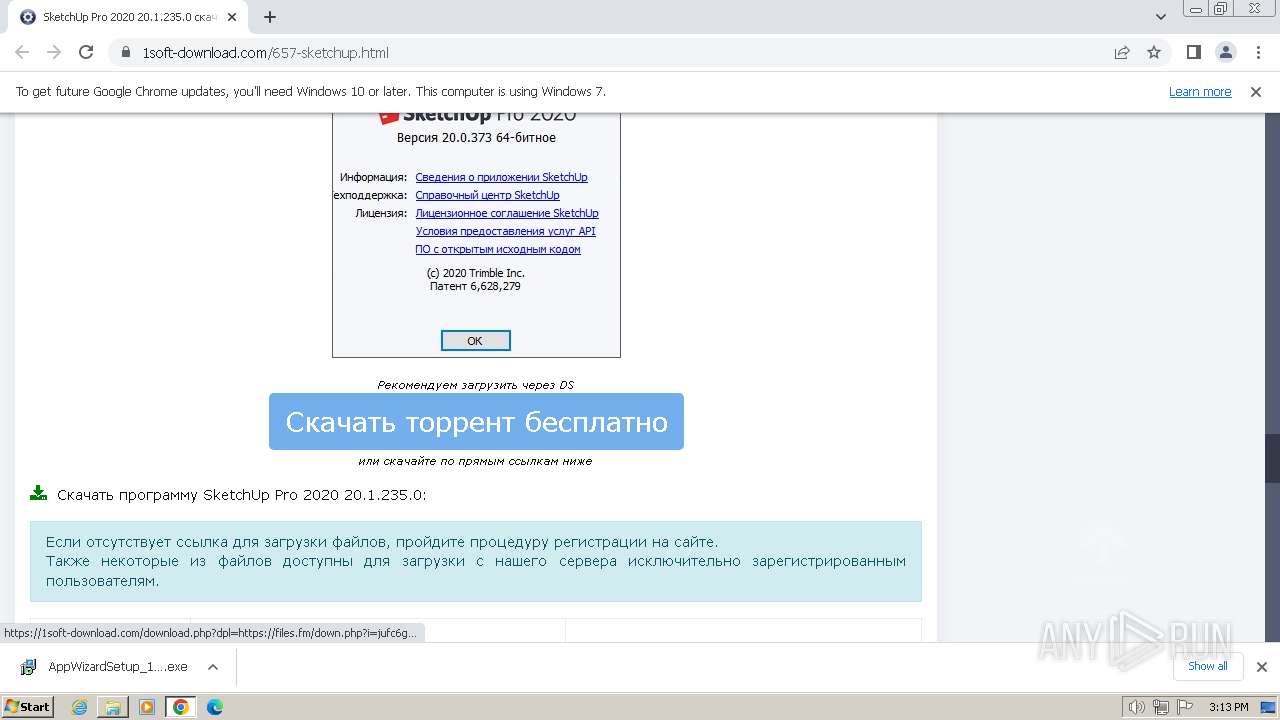Click 'Рекомендуем загрузить через DS' text
The image size is (1280, 720).
pyautogui.click(x=475, y=385)
